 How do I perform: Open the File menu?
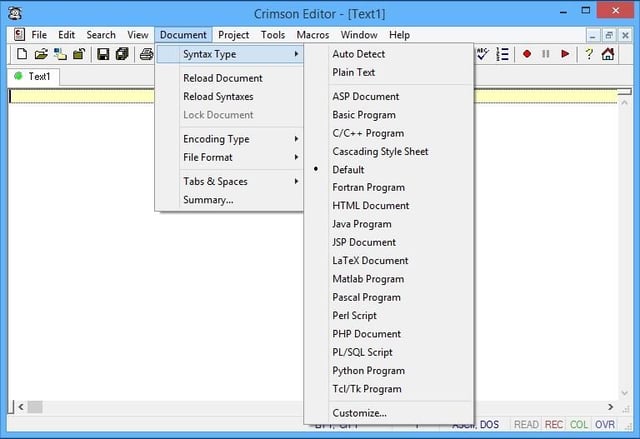pos(39,35)
